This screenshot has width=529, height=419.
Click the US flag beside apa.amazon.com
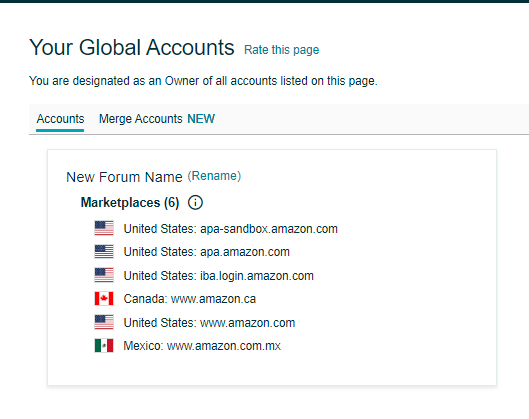pyautogui.click(x=104, y=251)
